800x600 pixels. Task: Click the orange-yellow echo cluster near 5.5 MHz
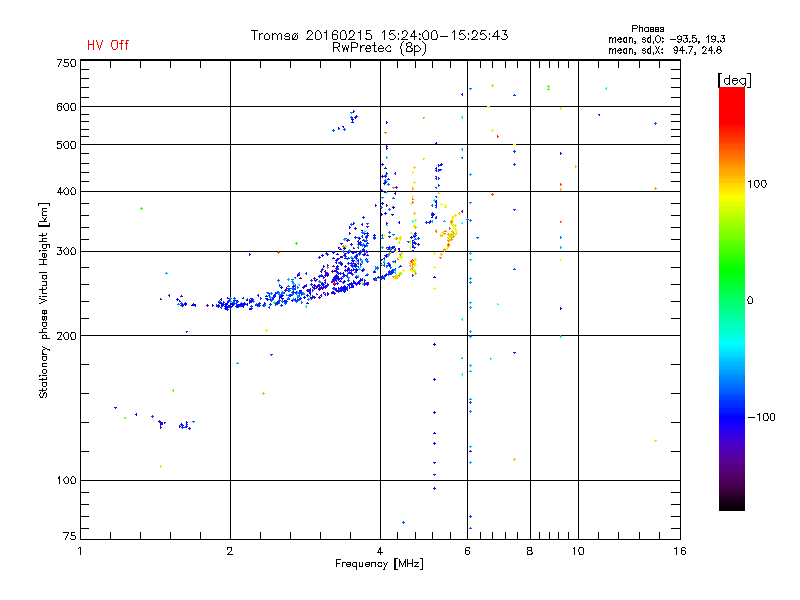pyautogui.click(x=450, y=232)
